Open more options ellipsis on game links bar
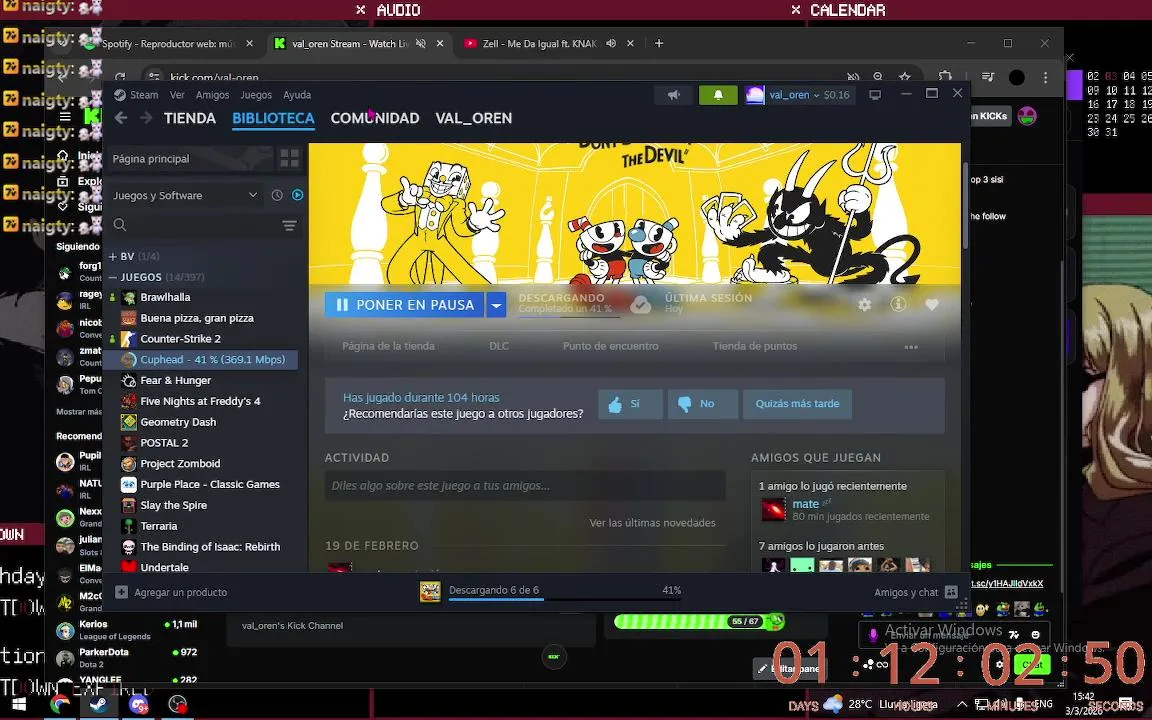 coord(911,347)
